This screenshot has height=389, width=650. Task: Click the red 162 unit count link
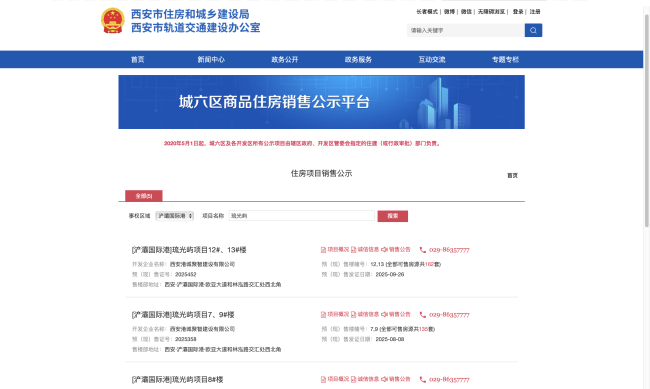429,264
